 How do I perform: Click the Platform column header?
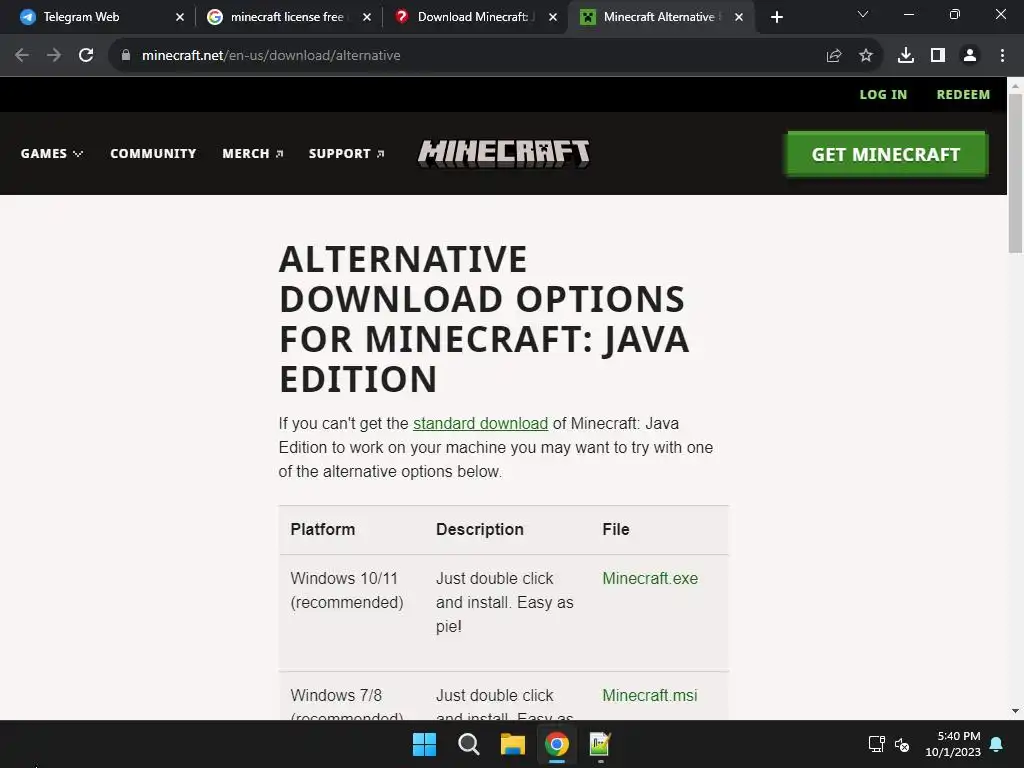(323, 530)
